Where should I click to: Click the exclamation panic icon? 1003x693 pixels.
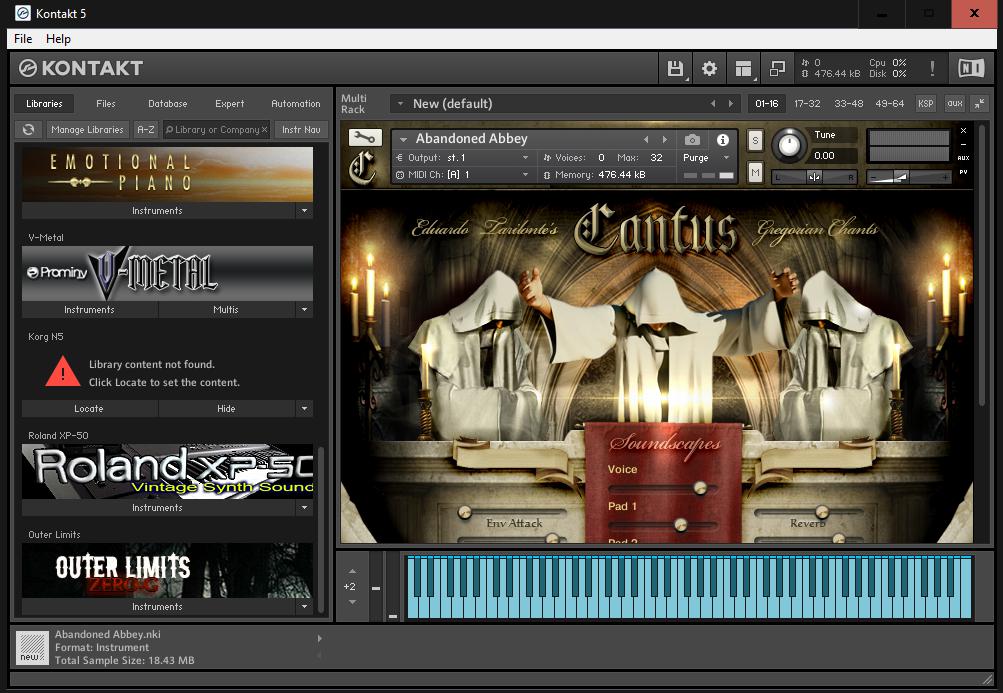pyautogui.click(x=932, y=68)
